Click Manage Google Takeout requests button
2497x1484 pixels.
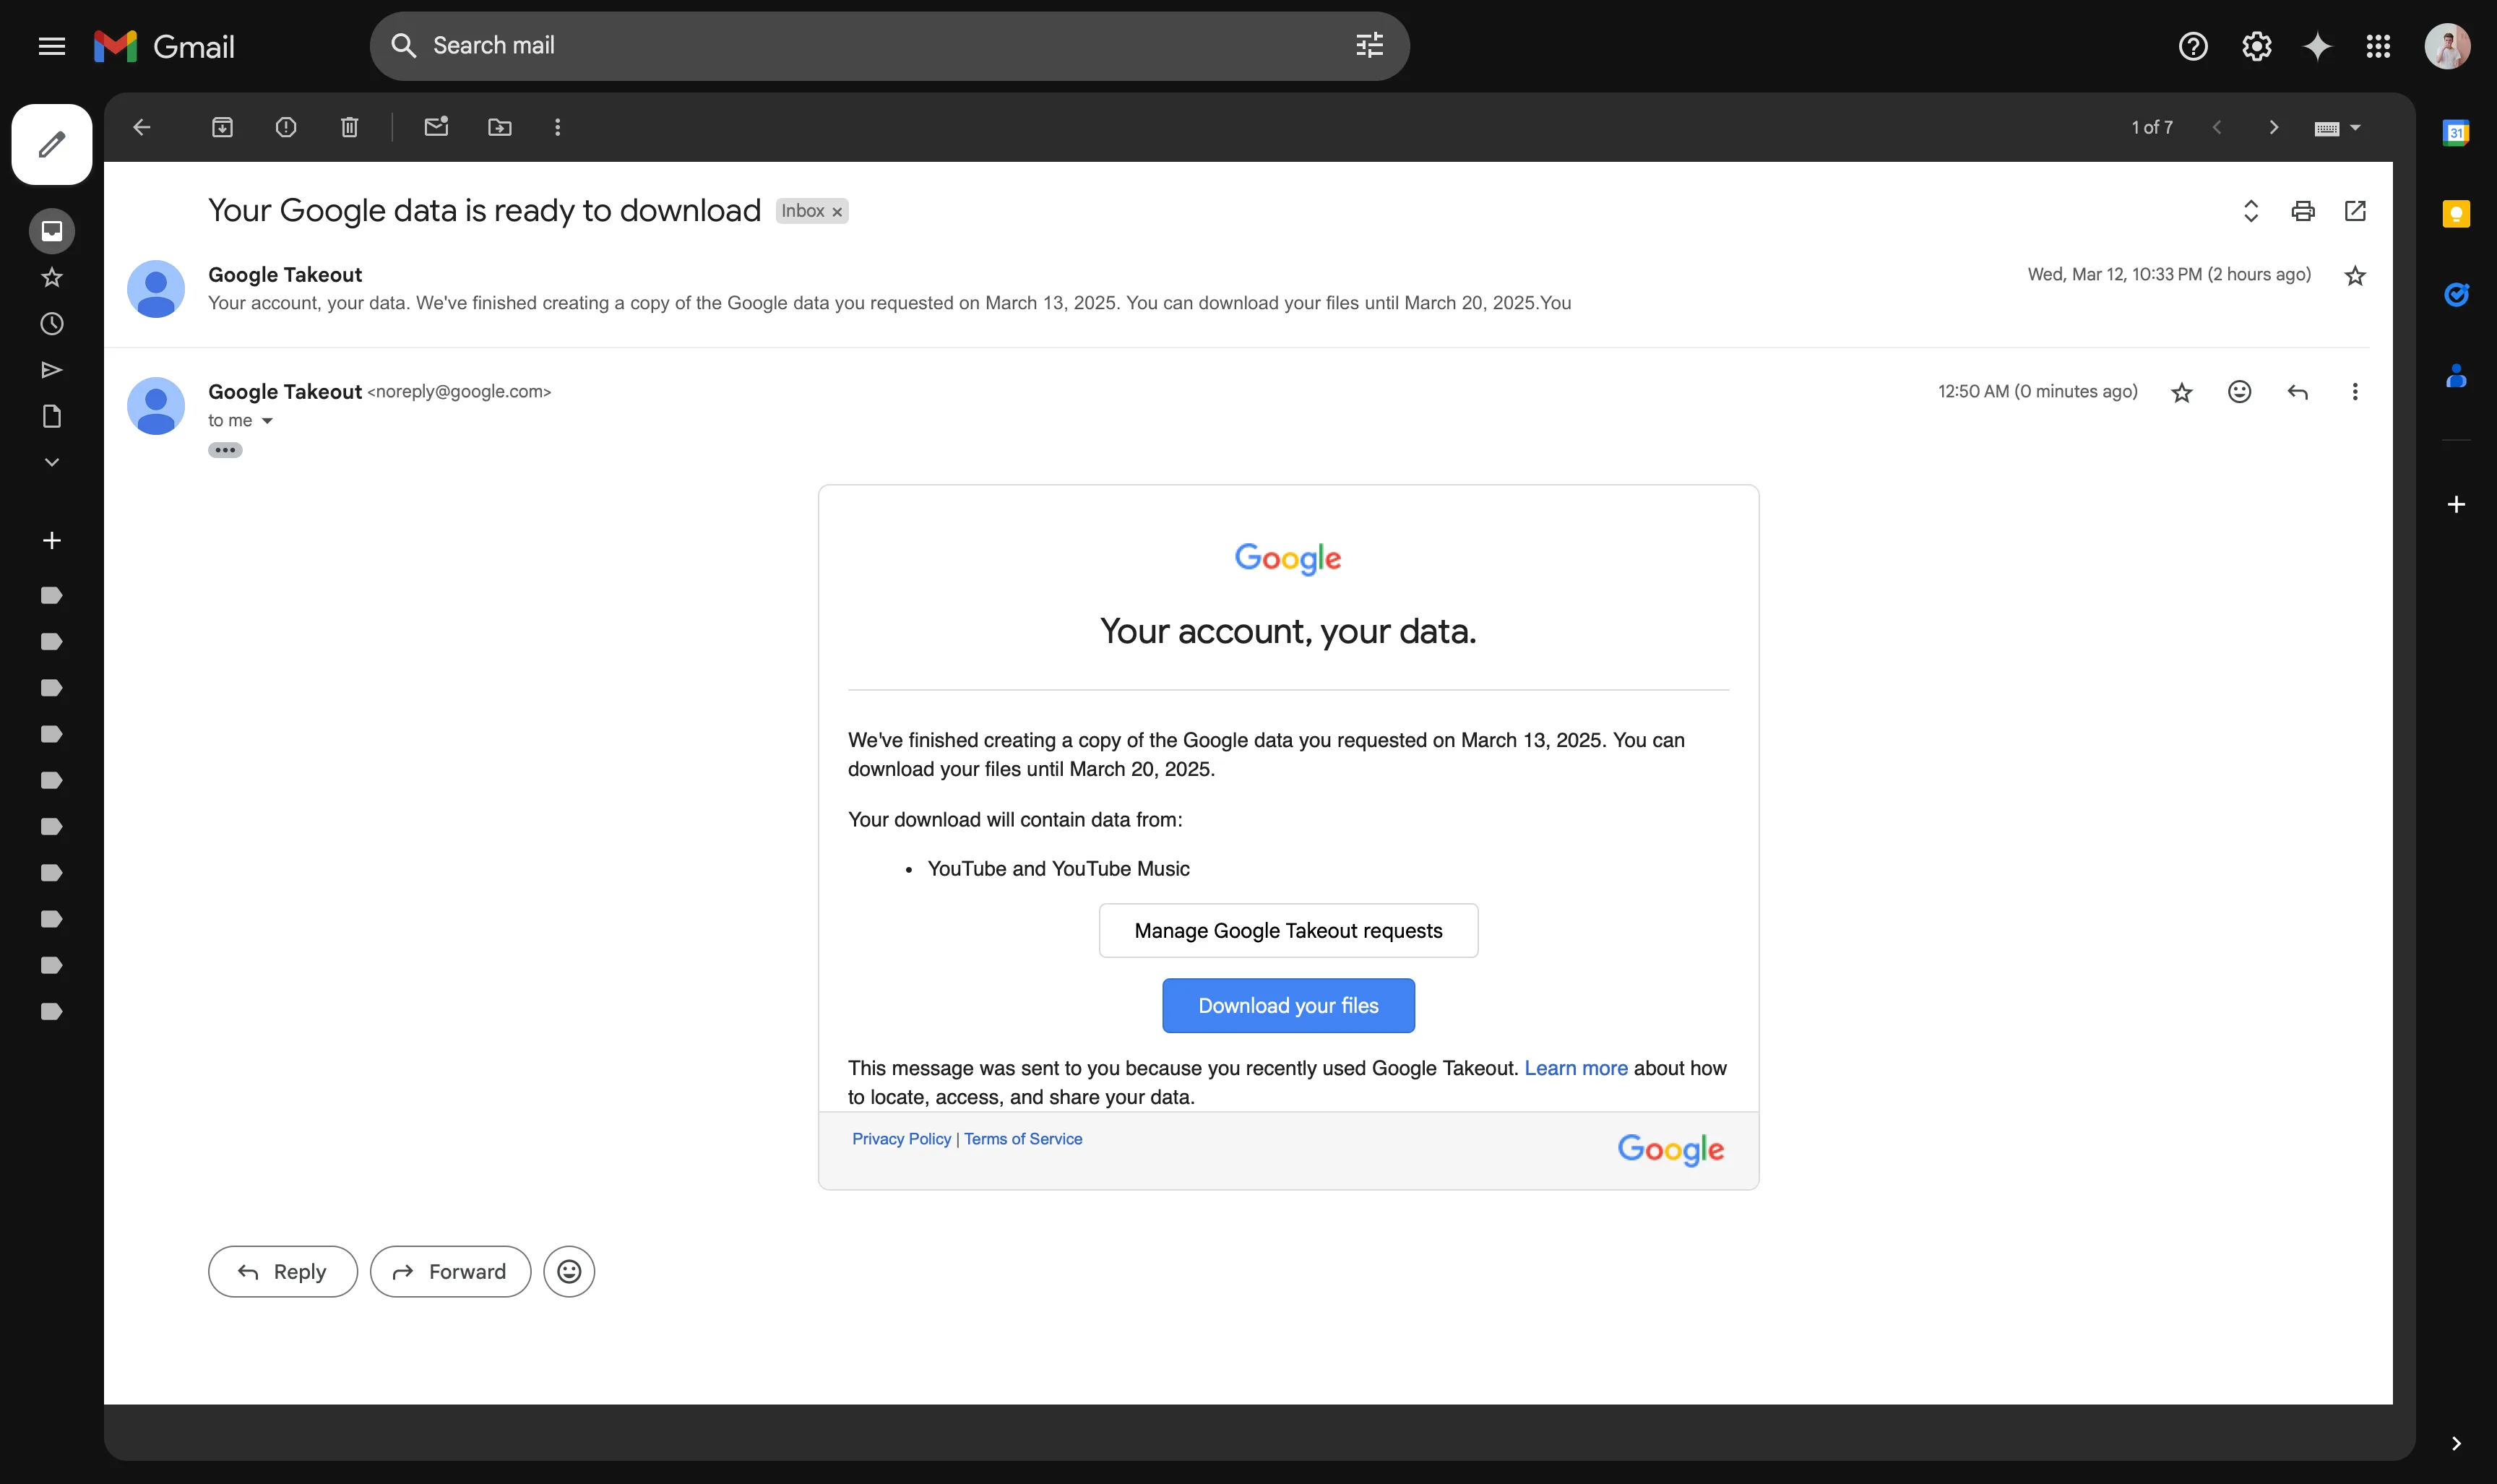1288,930
